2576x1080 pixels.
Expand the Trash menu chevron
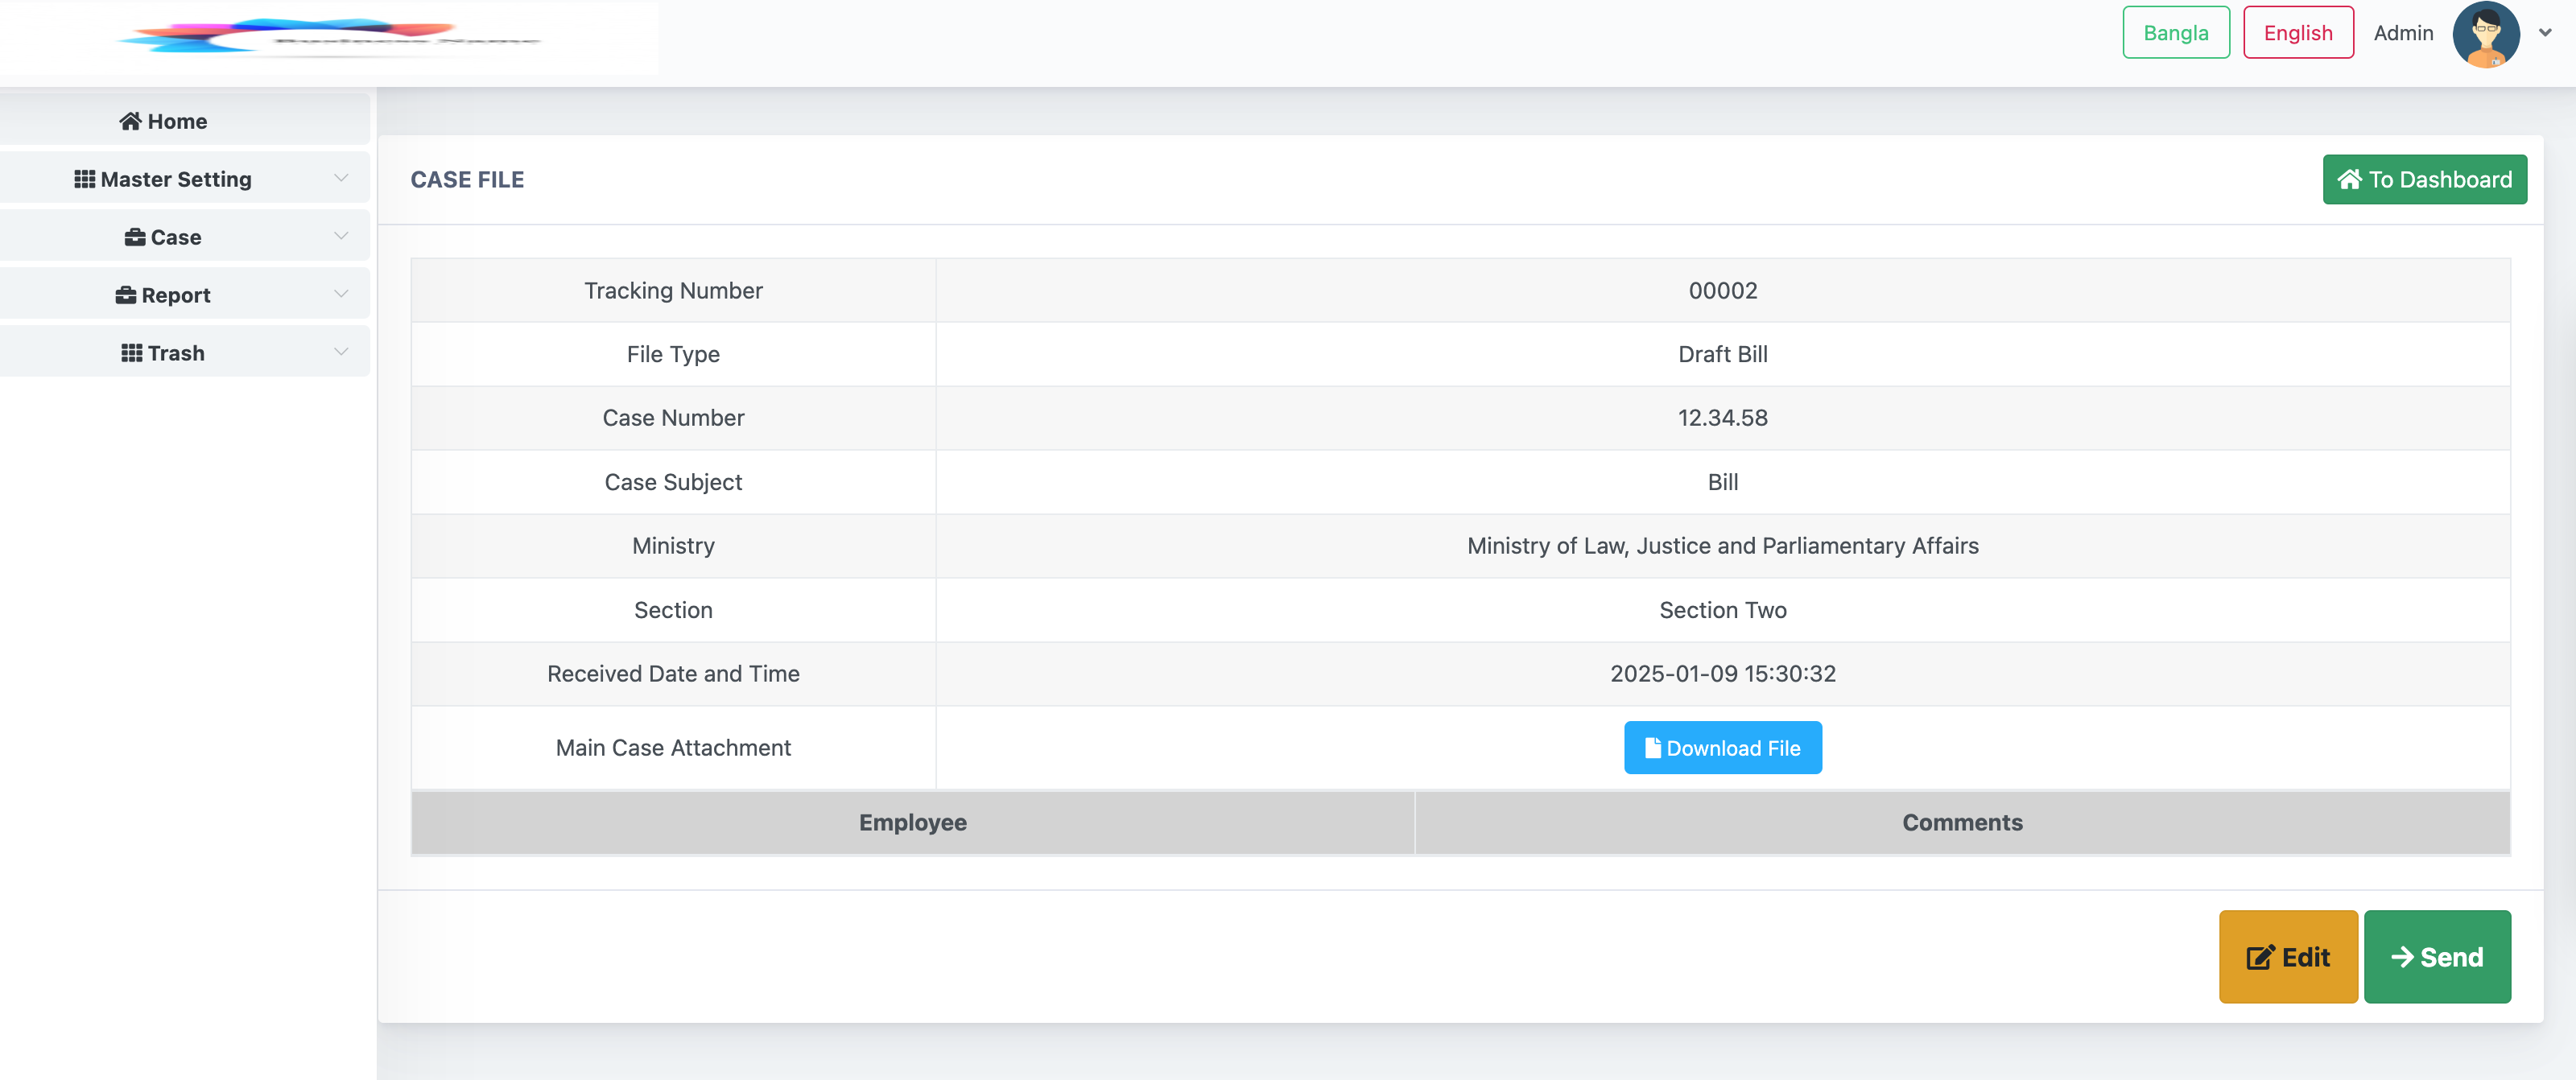click(x=341, y=352)
